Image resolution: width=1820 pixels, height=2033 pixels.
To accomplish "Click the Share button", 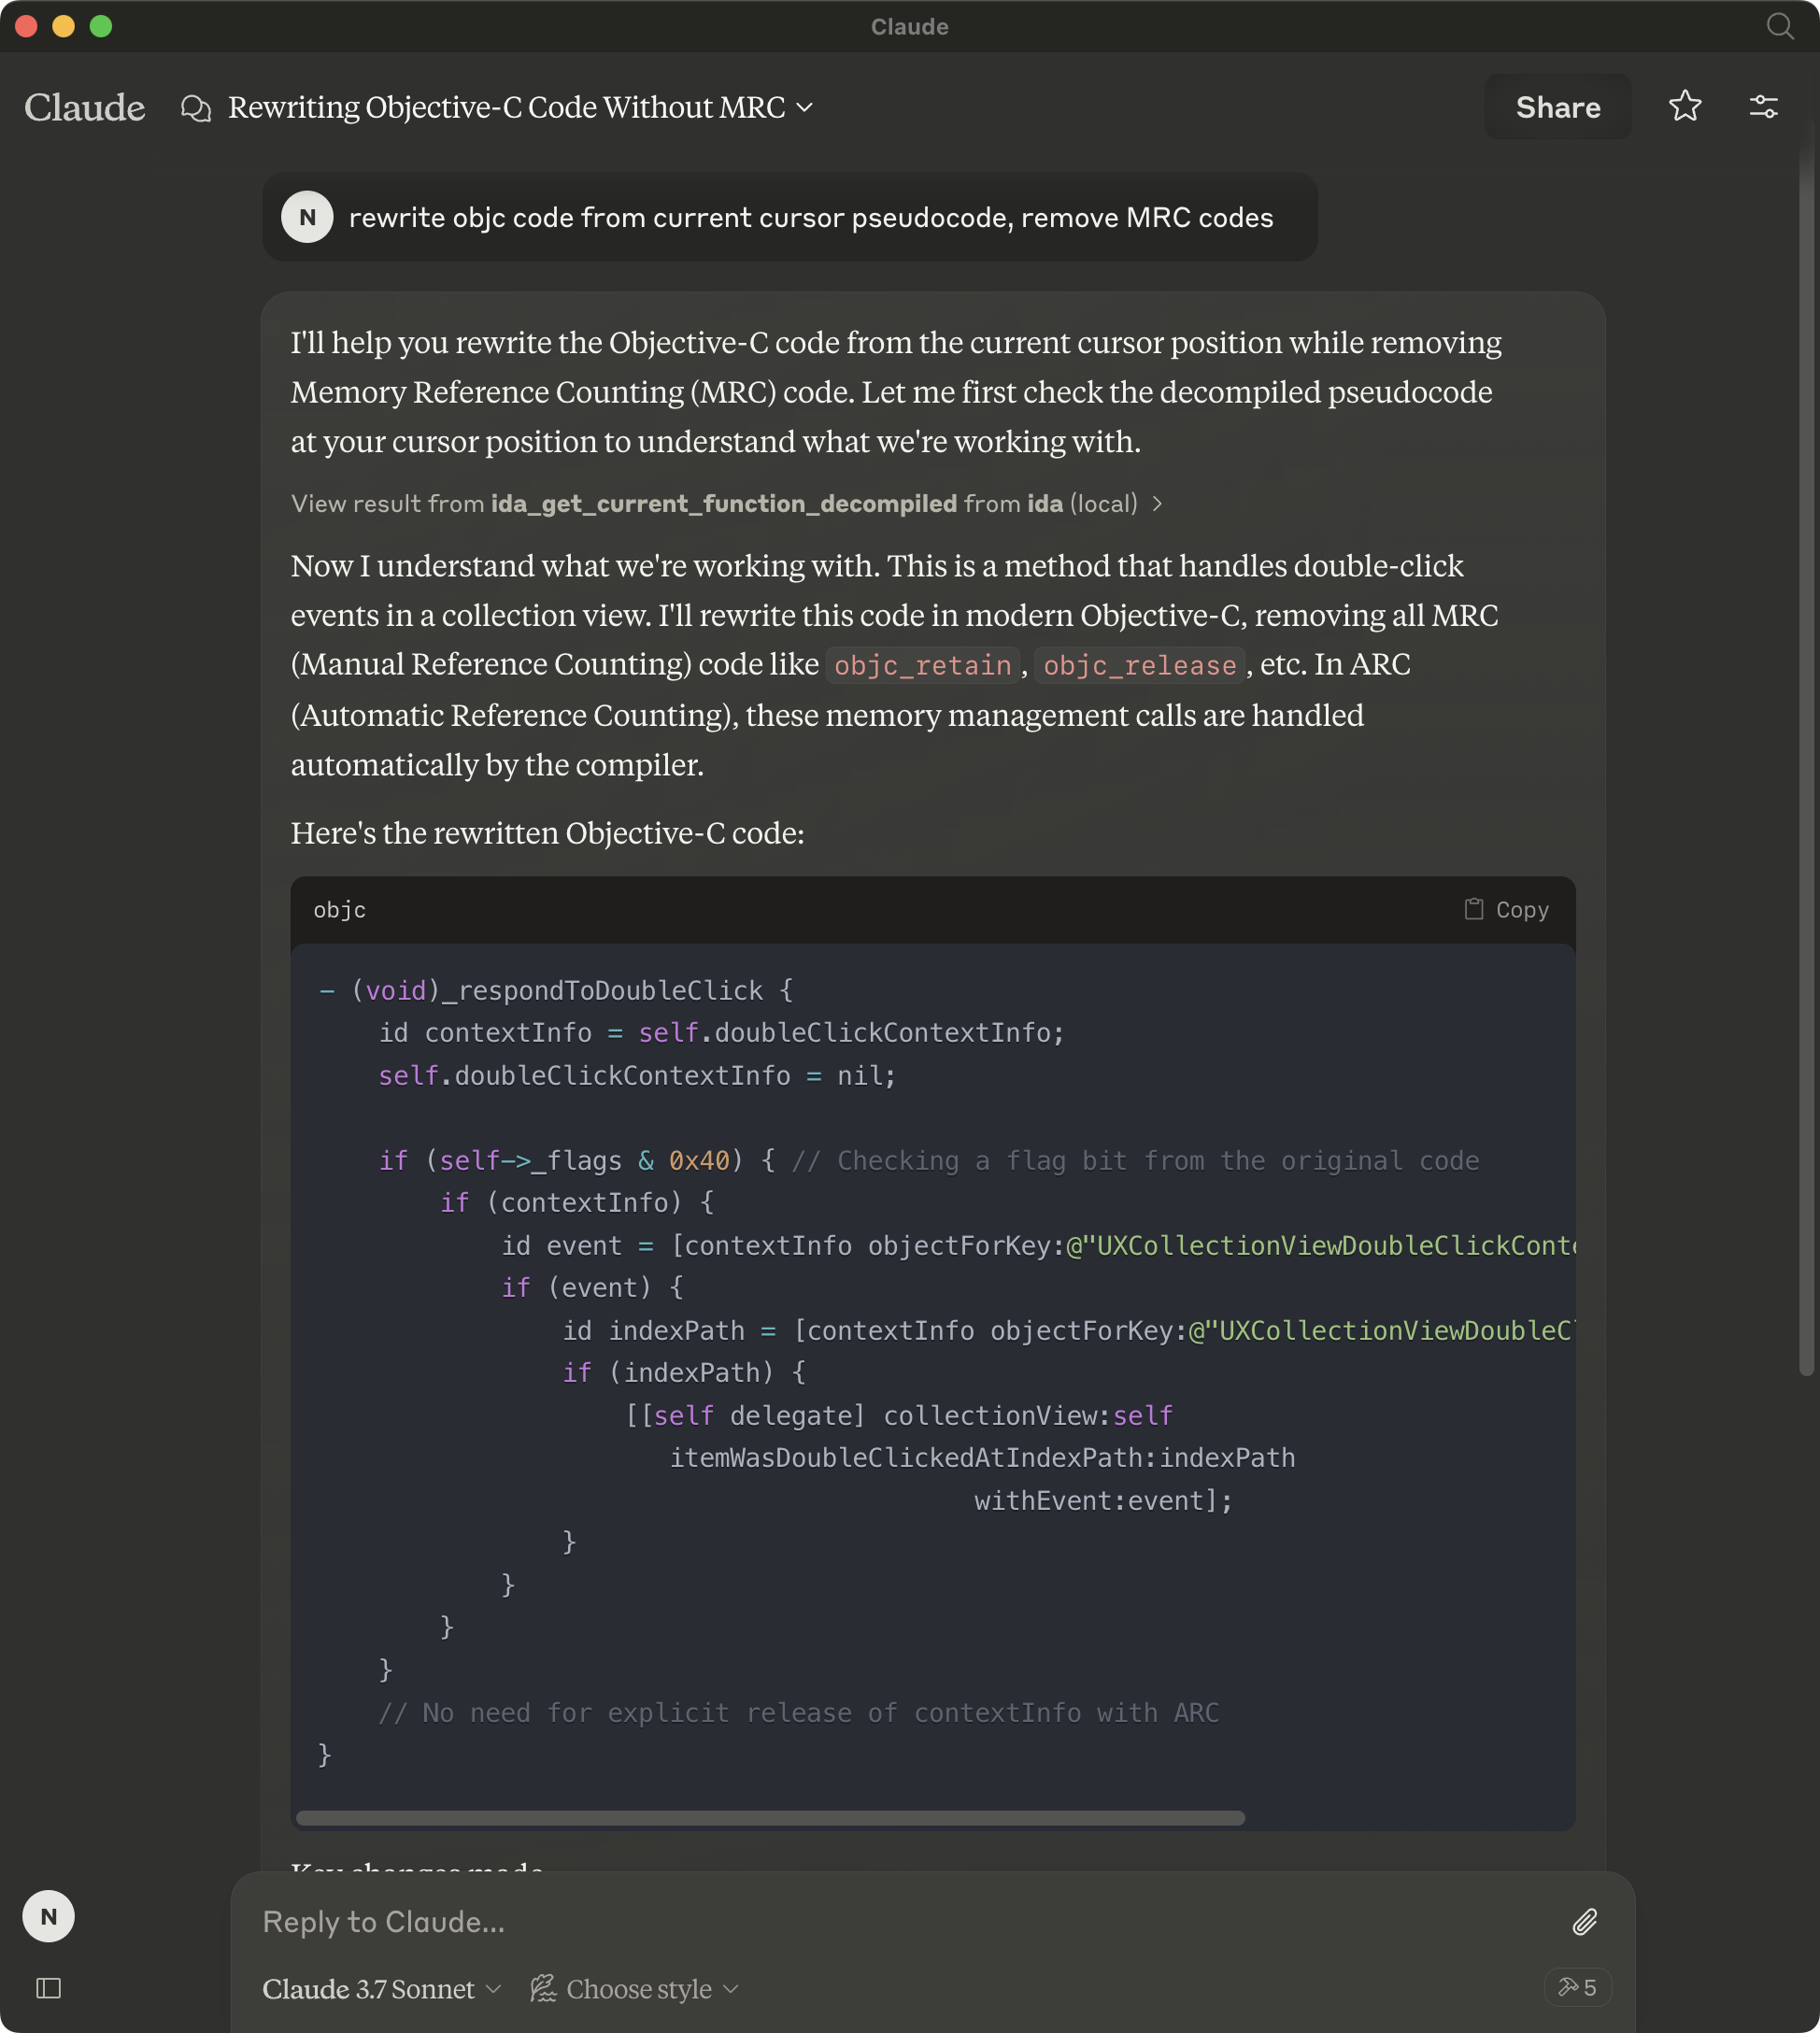I will [1557, 107].
